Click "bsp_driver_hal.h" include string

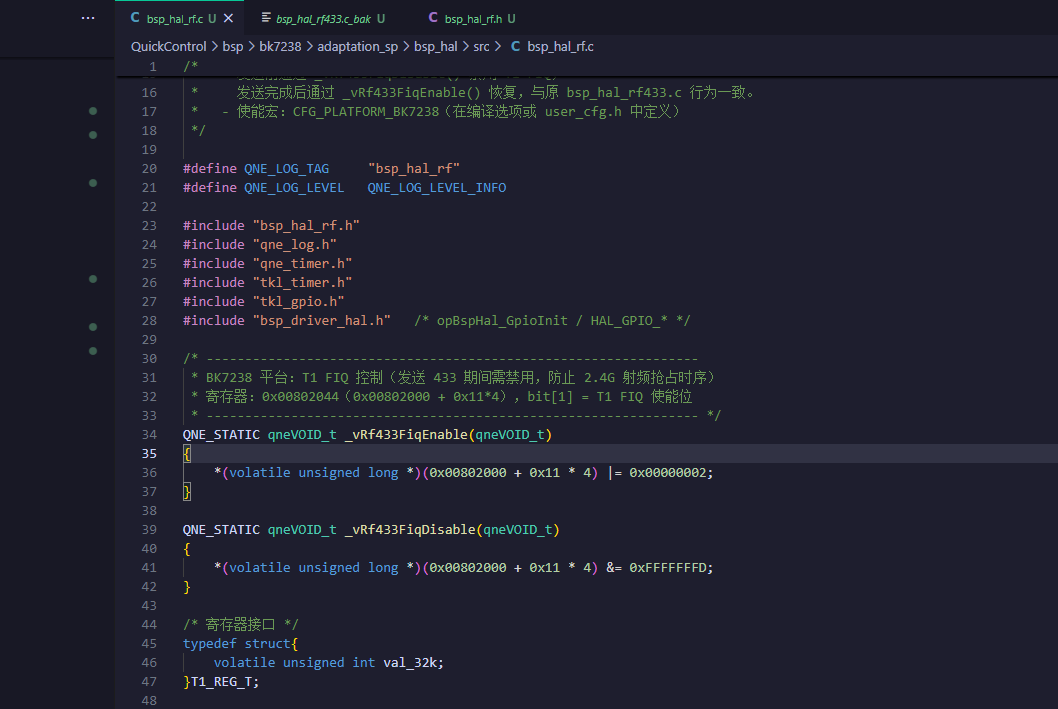pyautogui.click(x=322, y=320)
